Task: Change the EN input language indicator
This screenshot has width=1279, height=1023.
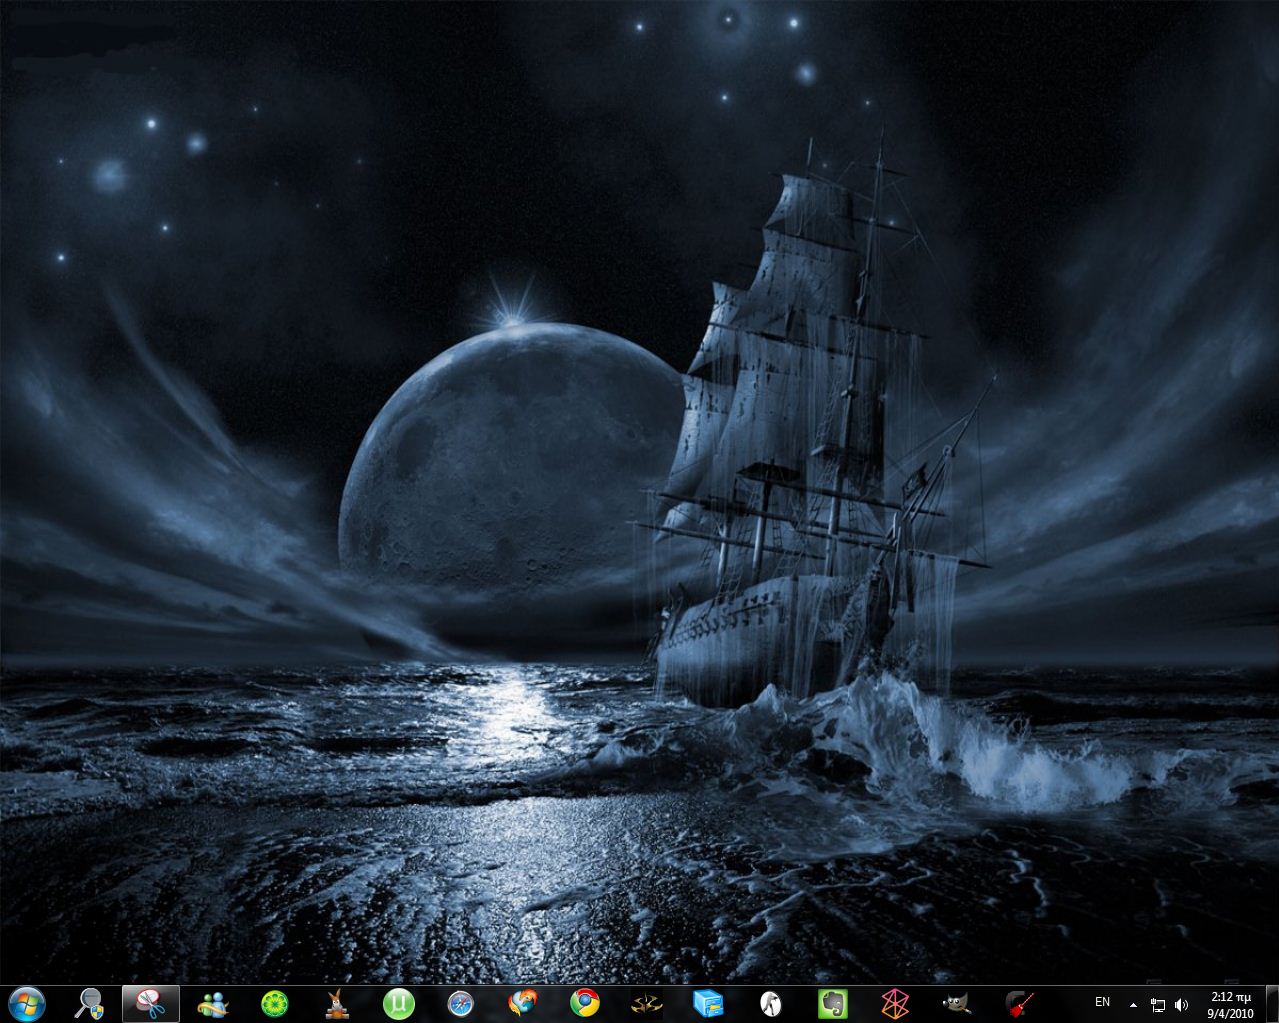Action: (1102, 1002)
